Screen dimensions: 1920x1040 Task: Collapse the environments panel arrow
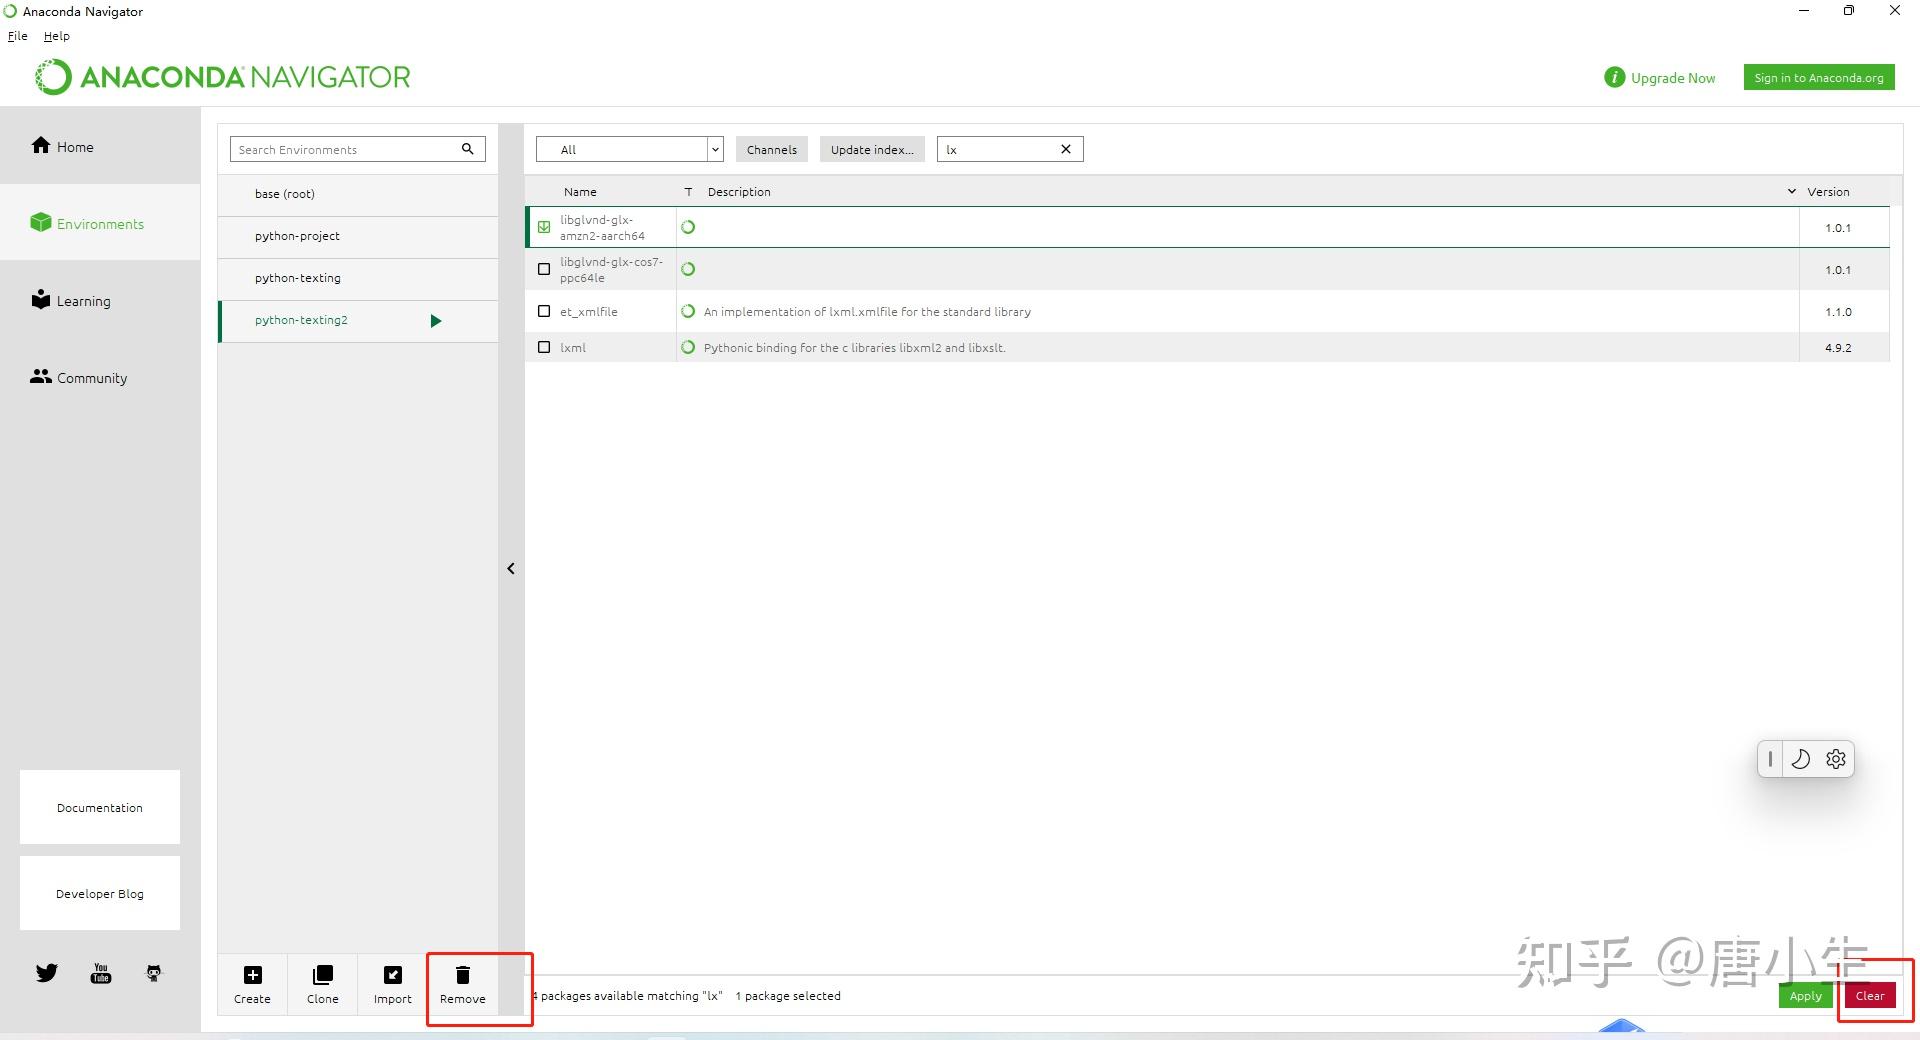pyautogui.click(x=511, y=568)
